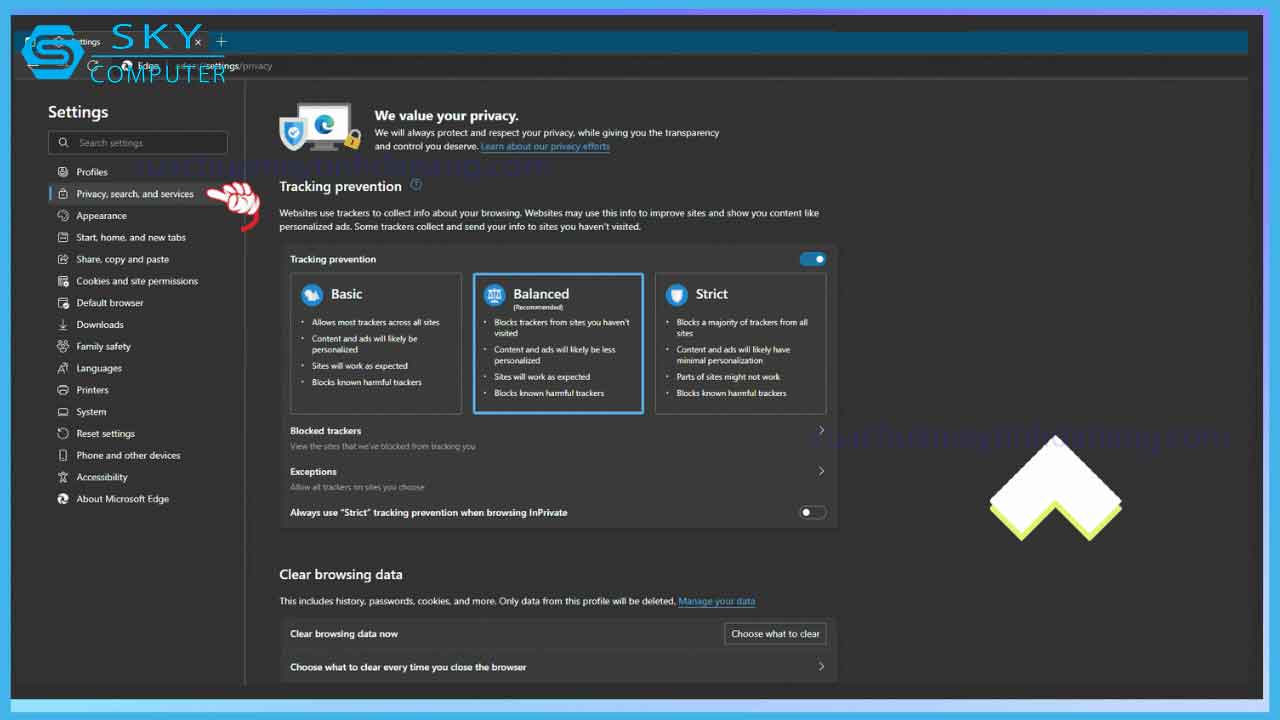The height and width of the screenshot is (720, 1280).
Task: Click the Appearance paint icon
Action: 63,216
